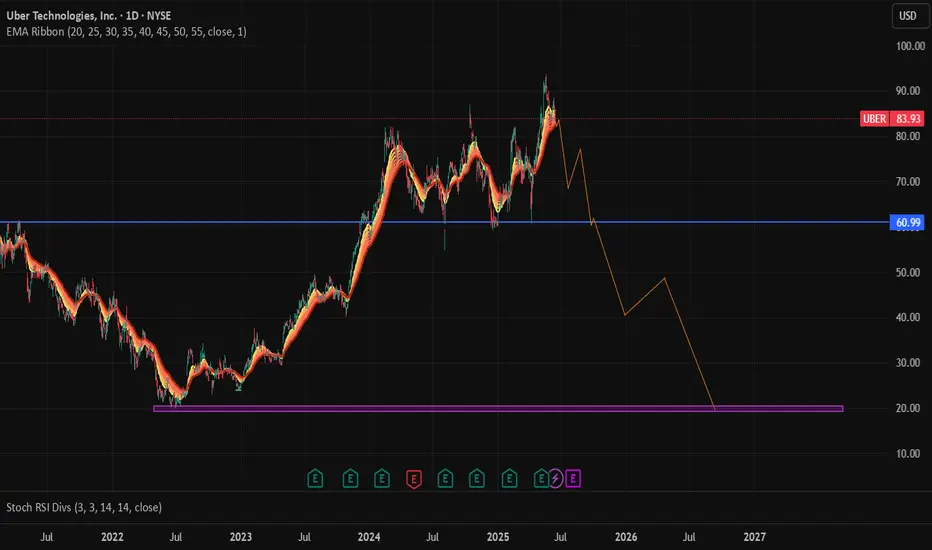Click green earnings marker immediately left of red one
The width and height of the screenshot is (932, 550).
[382, 479]
